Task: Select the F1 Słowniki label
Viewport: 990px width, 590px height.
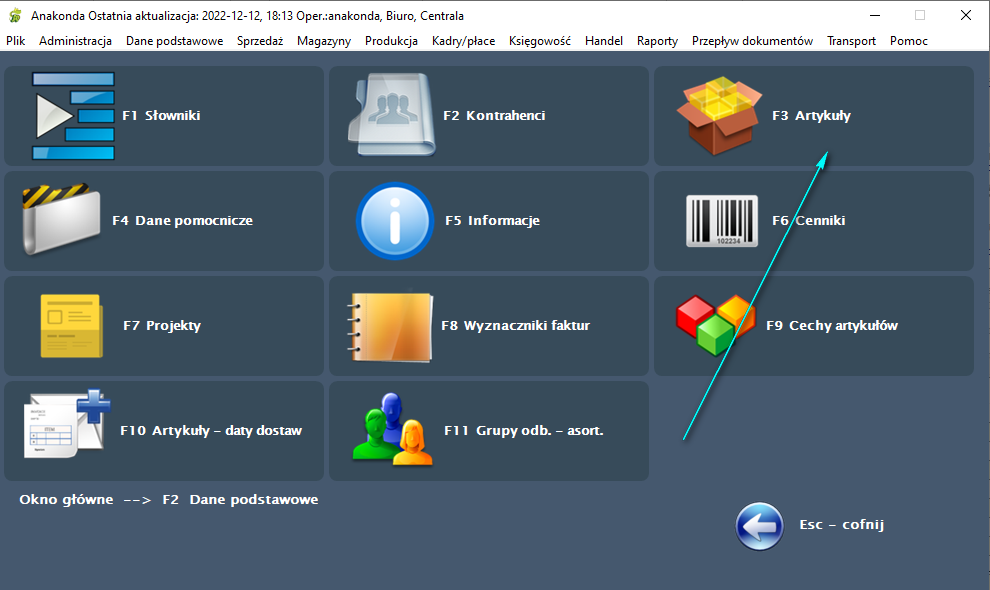Action: point(161,116)
